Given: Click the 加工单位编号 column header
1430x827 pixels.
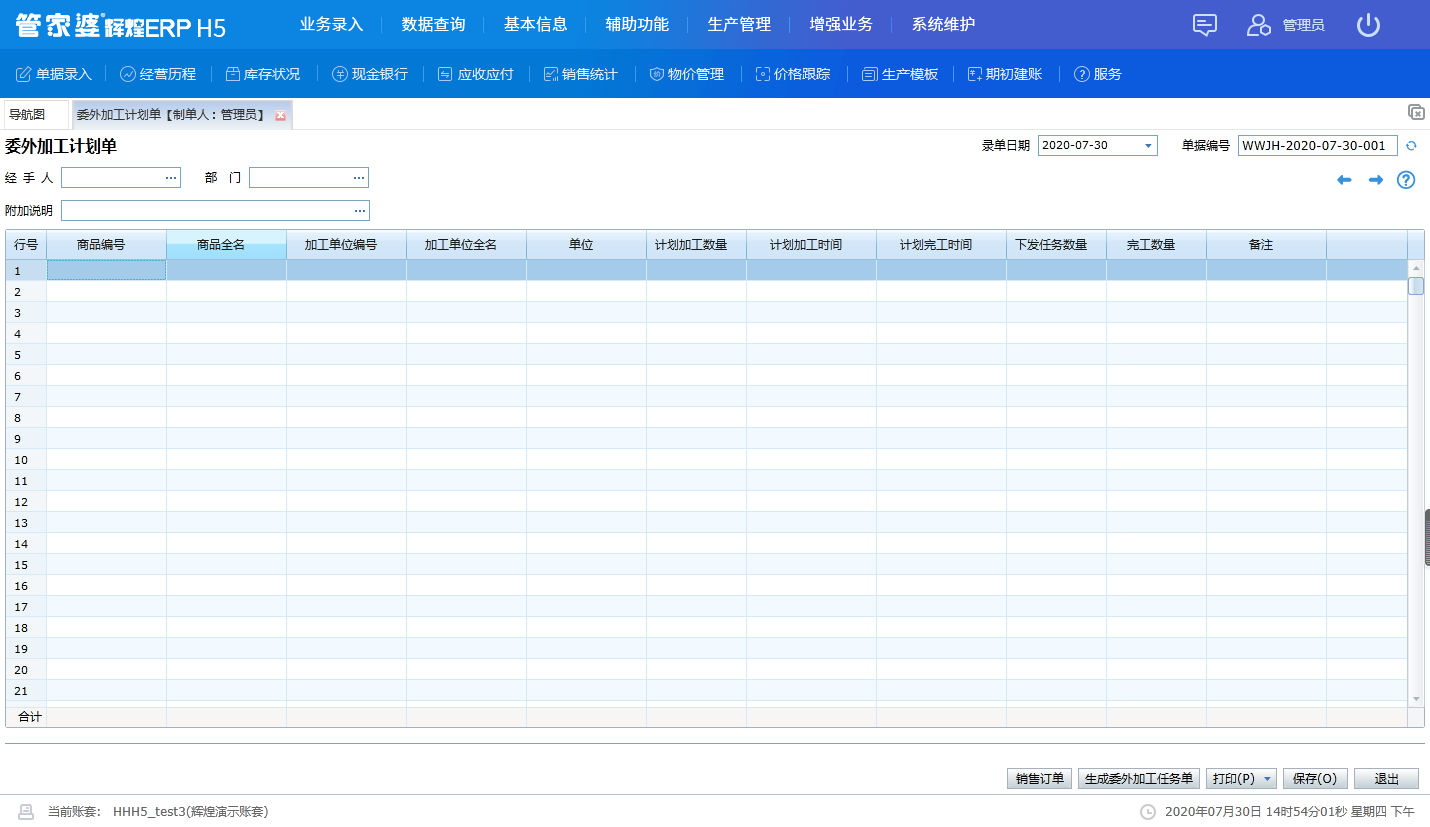Looking at the screenshot, I should [346, 245].
